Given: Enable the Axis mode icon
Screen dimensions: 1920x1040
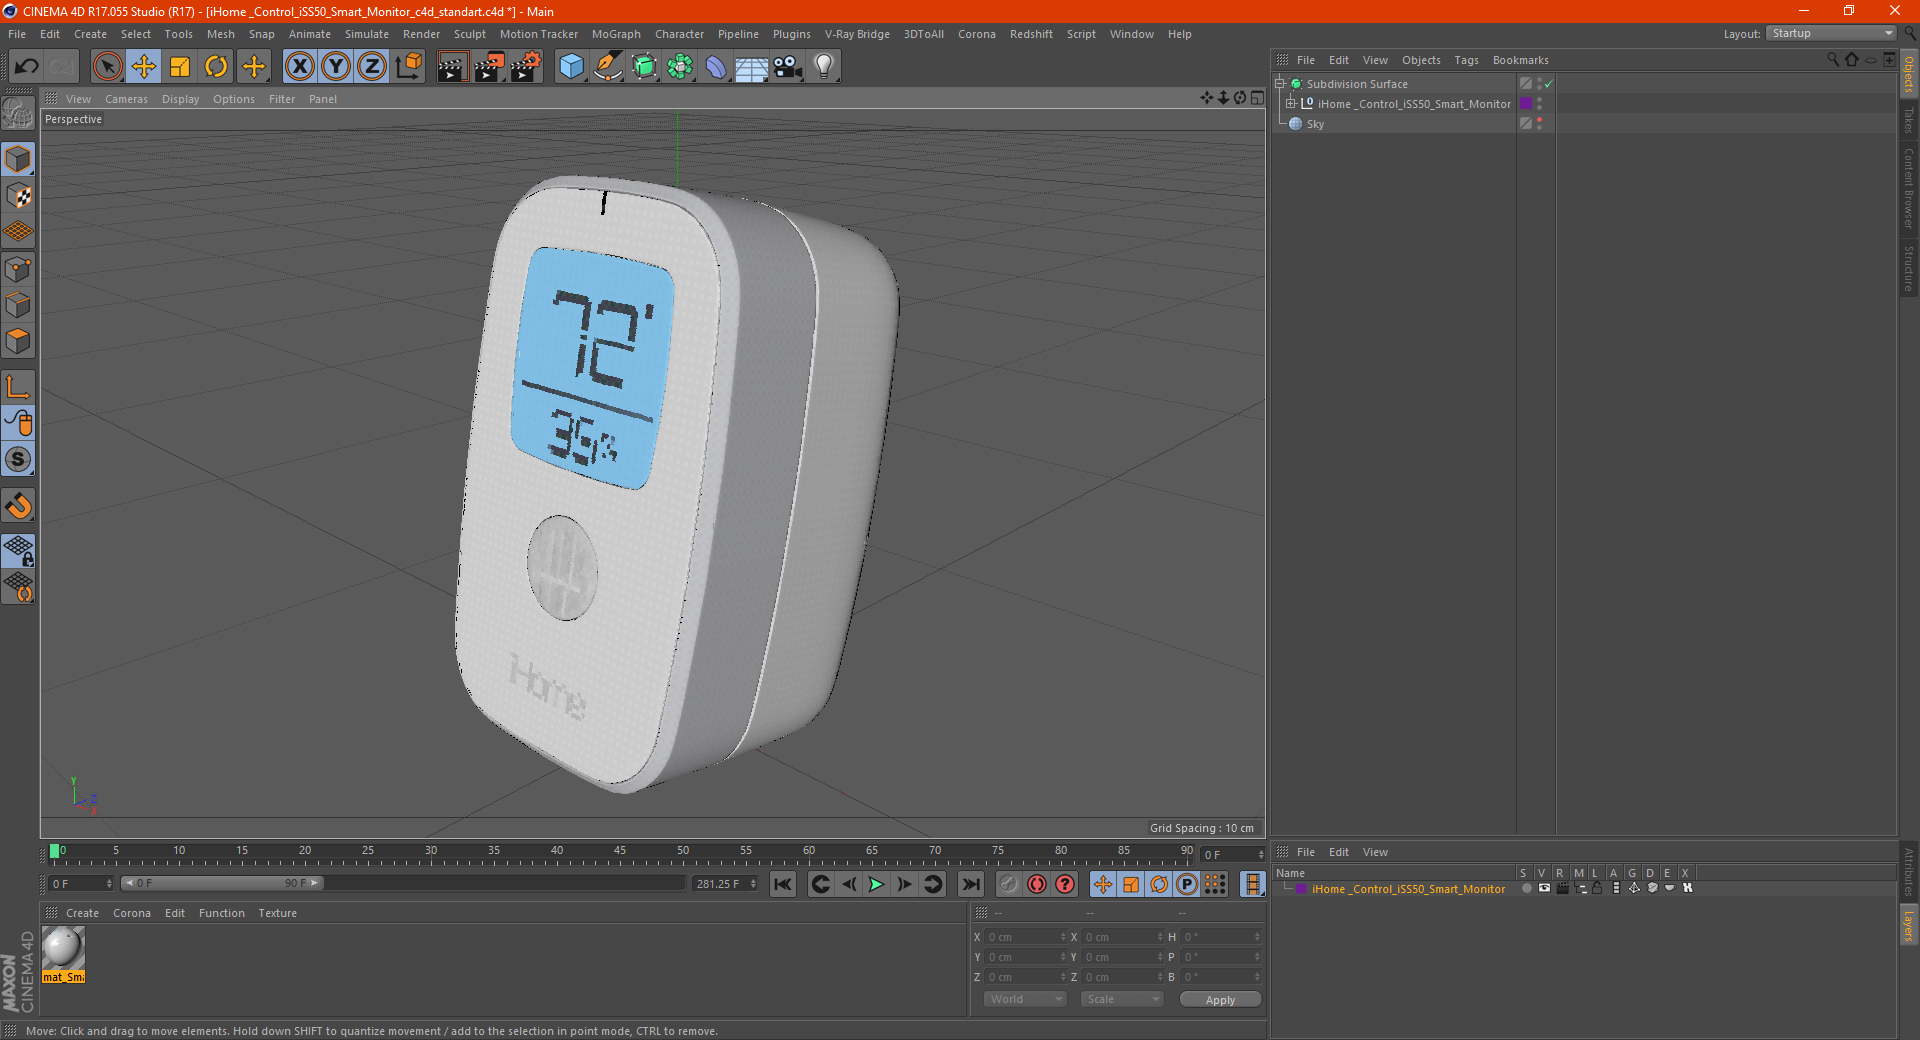Looking at the screenshot, I should click(18, 387).
